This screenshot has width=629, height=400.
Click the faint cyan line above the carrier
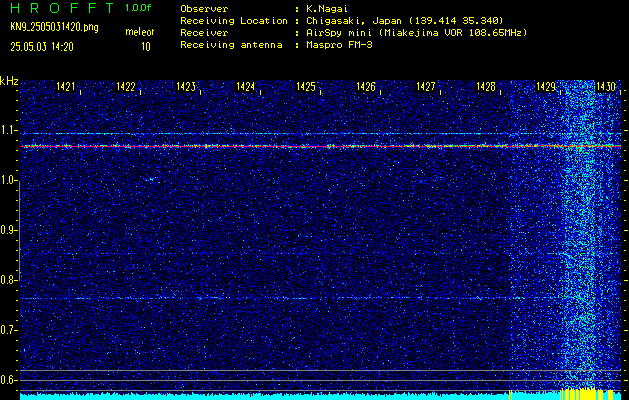point(320,133)
